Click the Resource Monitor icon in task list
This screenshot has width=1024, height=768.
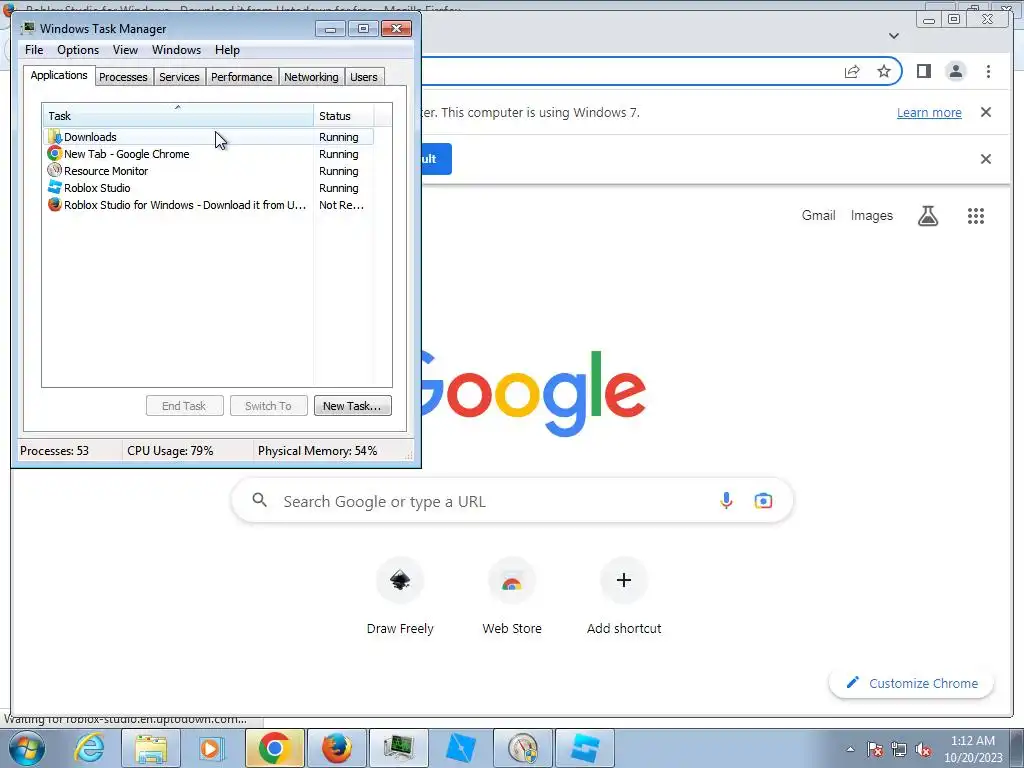(x=54, y=171)
